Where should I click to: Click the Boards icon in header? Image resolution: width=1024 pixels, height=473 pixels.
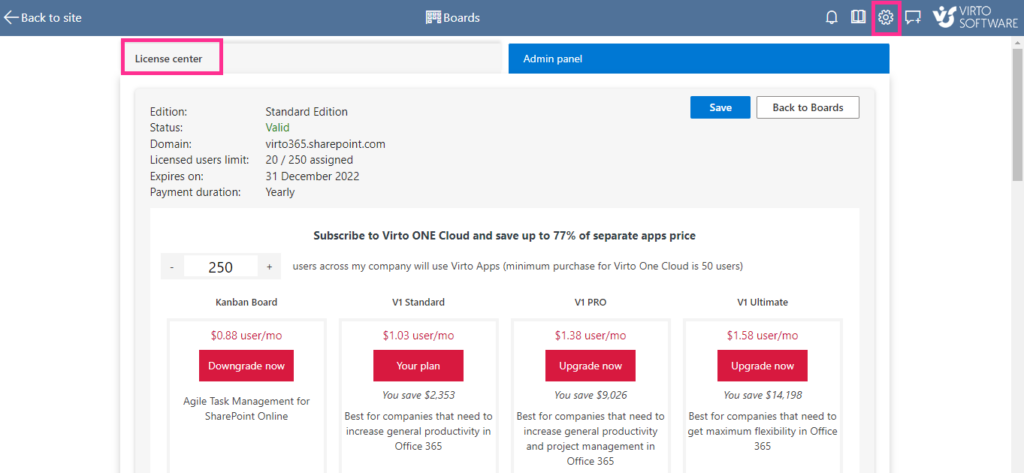pyautogui.click(x=433, y=18)
